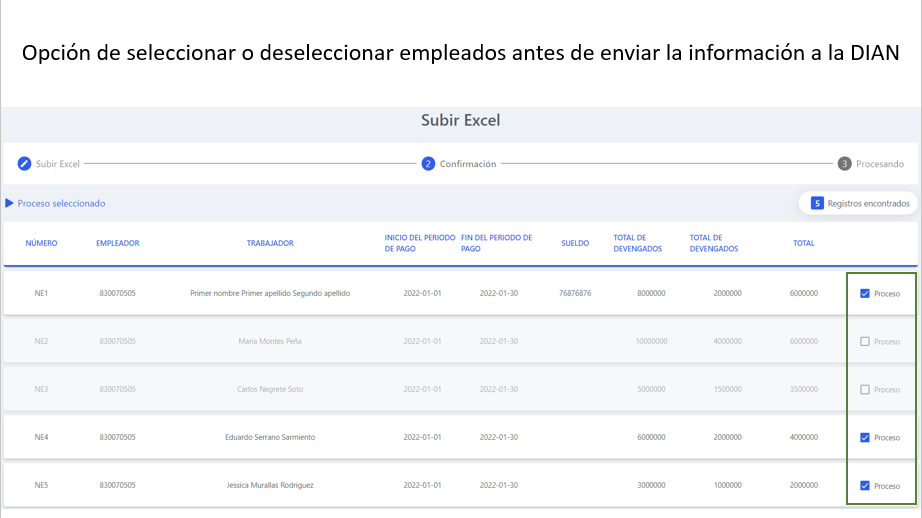Viewport: 922px width, 518px height.
Task: Click salary value 76876876
Action: click(575, 293)
